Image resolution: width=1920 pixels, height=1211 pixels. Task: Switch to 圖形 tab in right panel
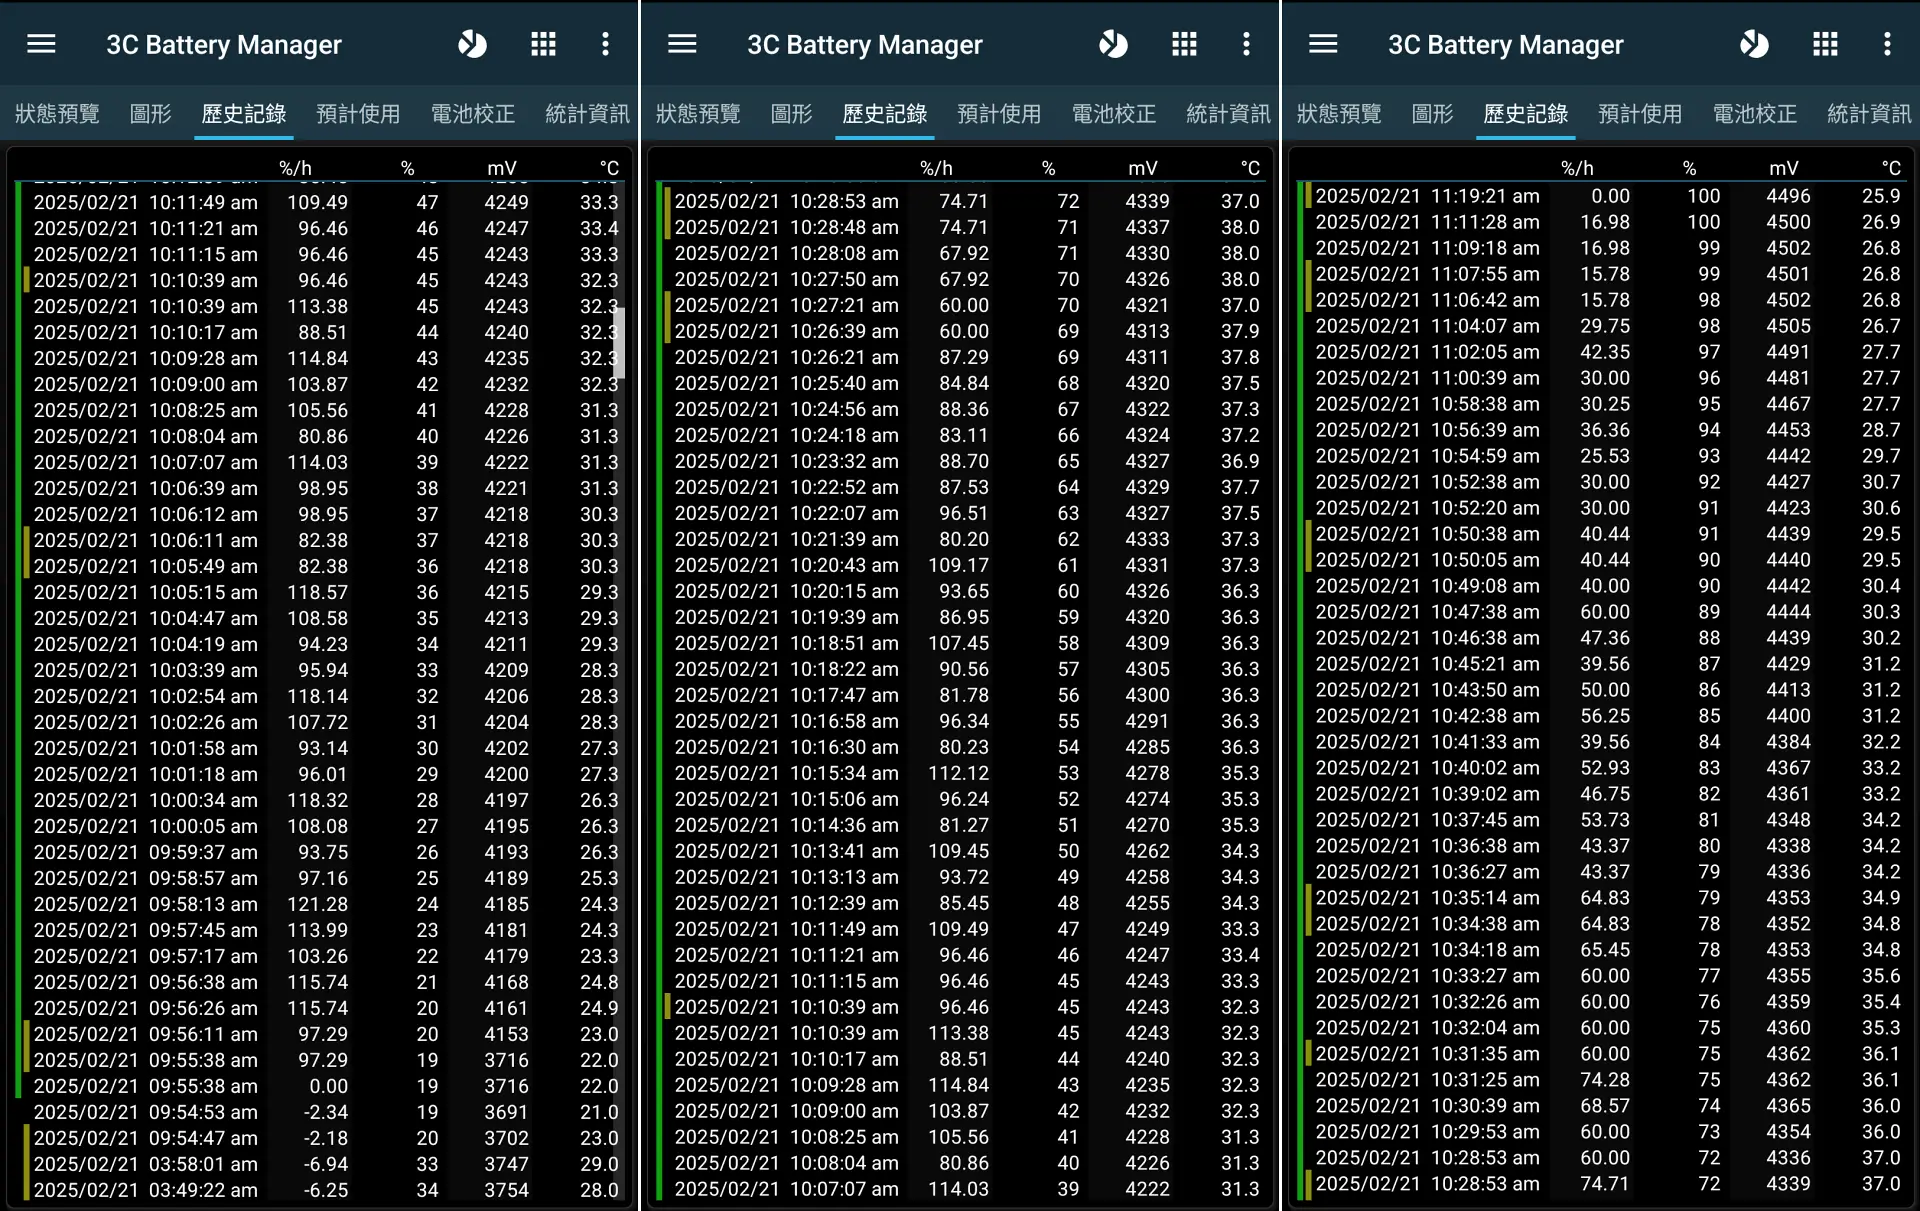pos(1433,114)
